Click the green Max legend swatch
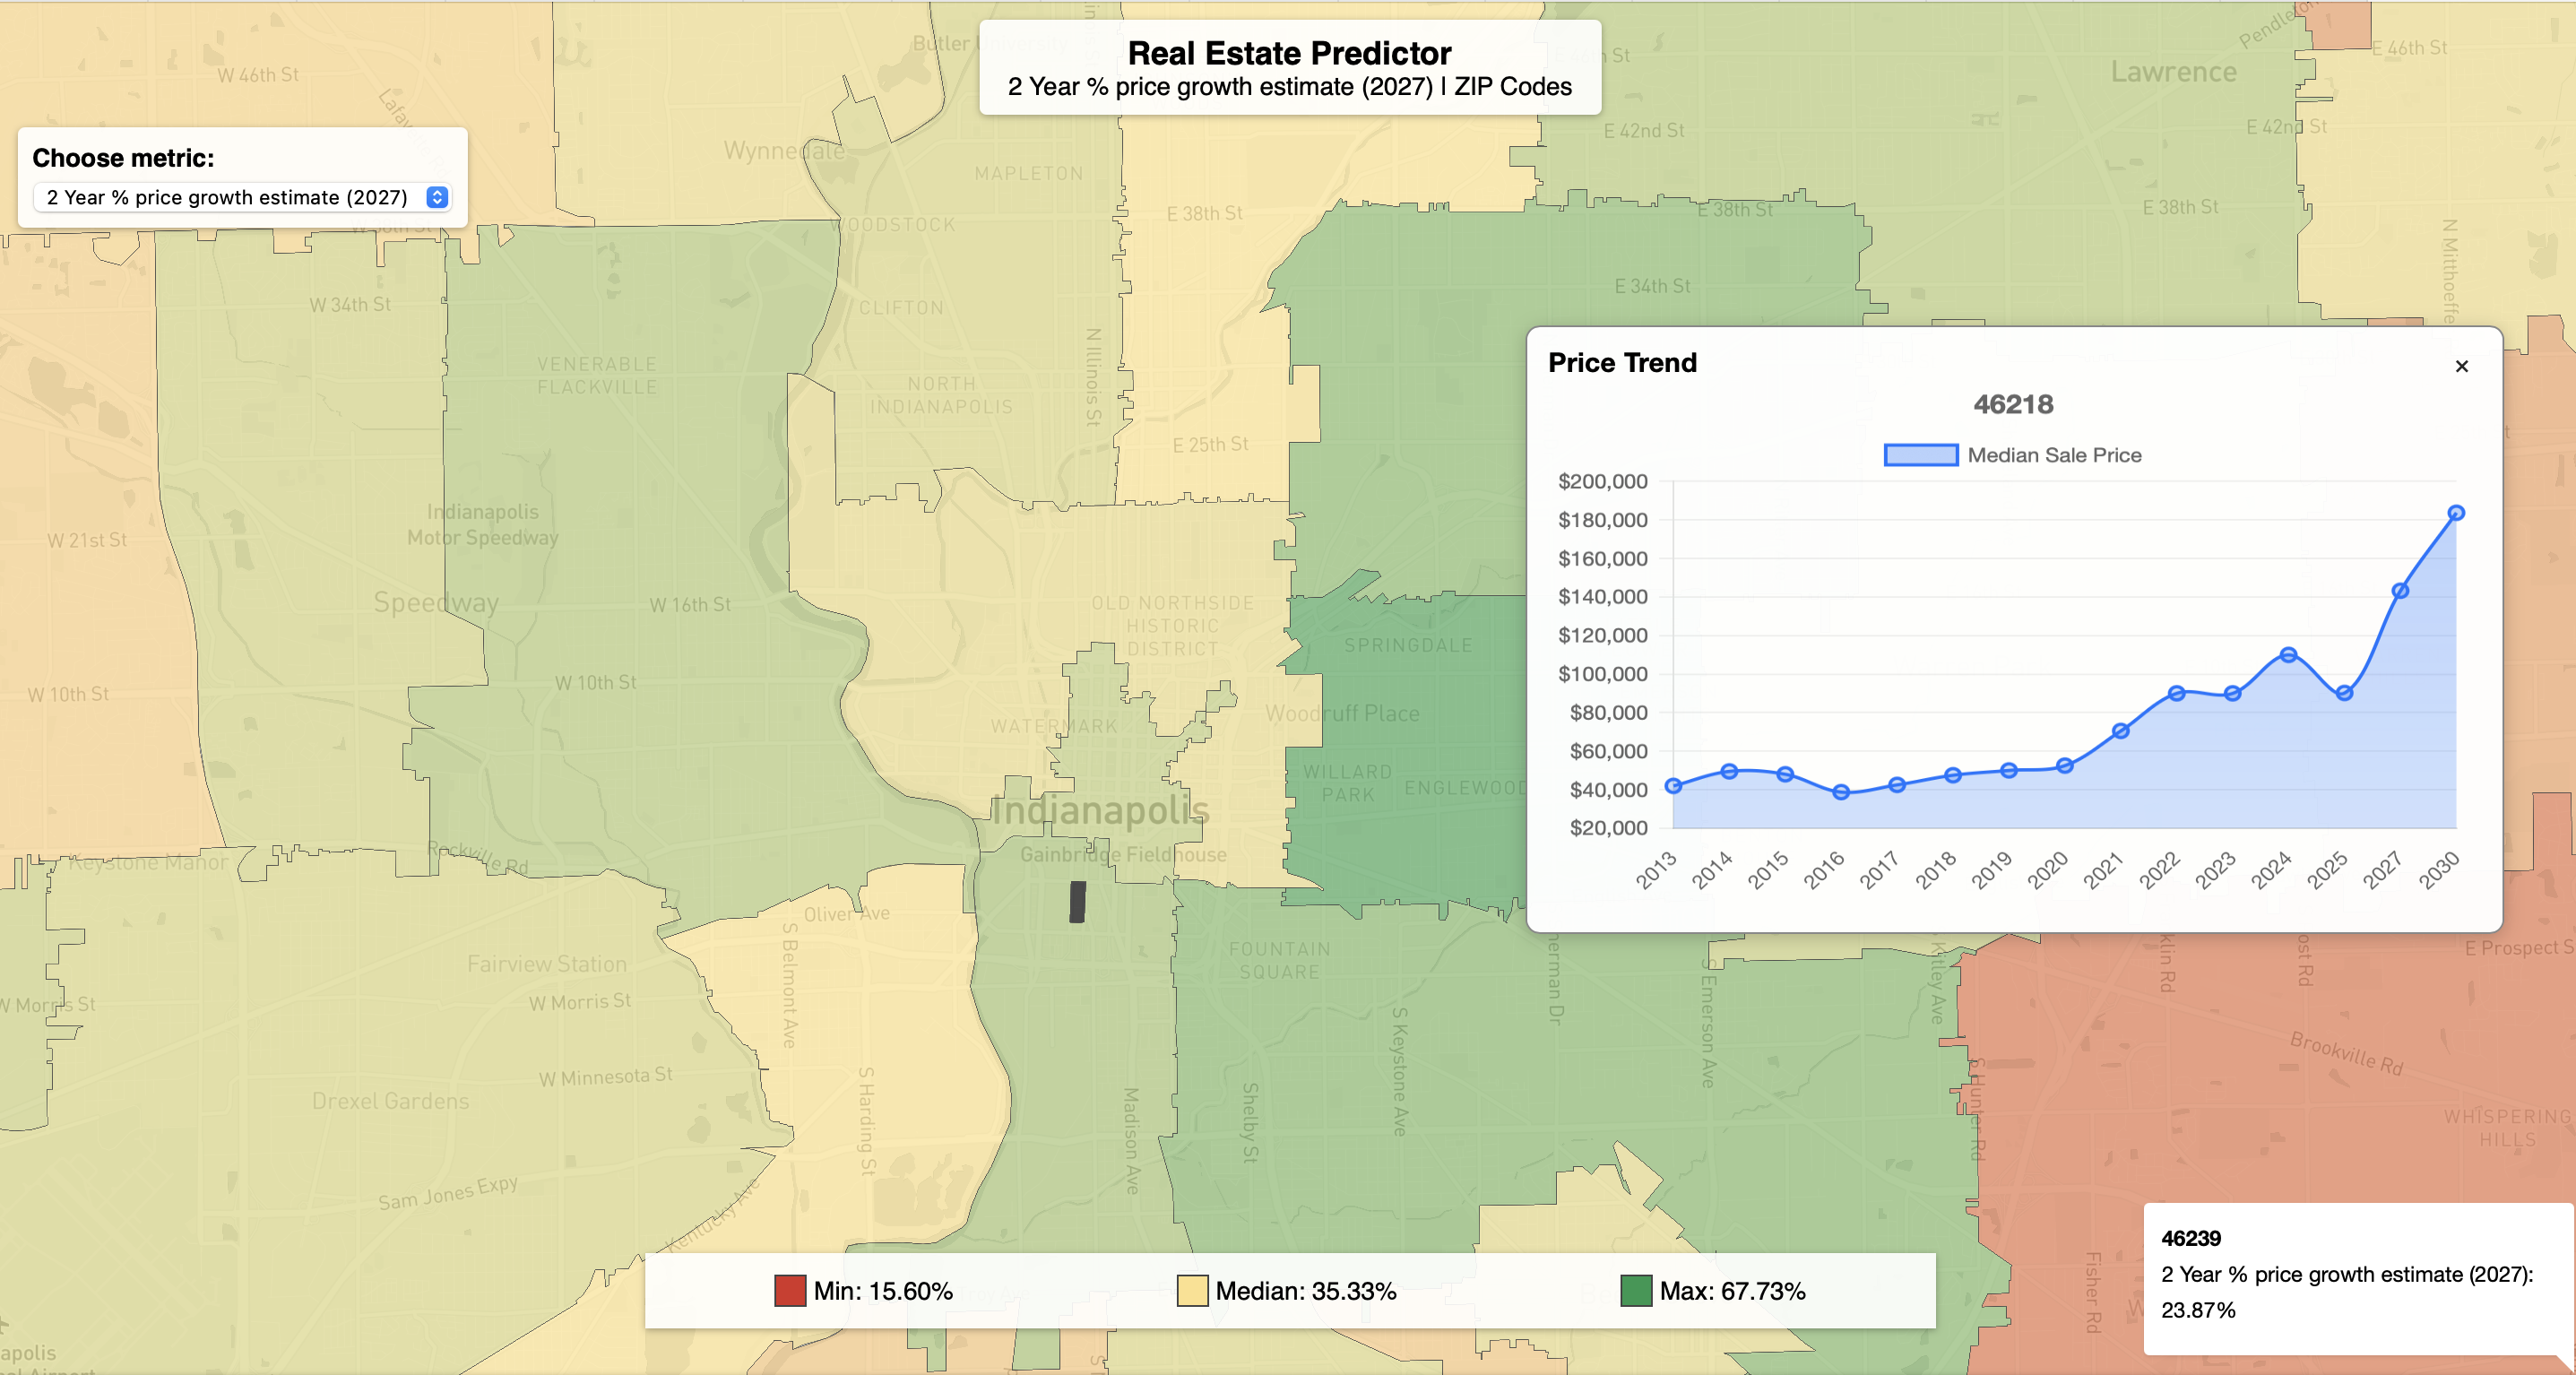 click(1636, 1290)
